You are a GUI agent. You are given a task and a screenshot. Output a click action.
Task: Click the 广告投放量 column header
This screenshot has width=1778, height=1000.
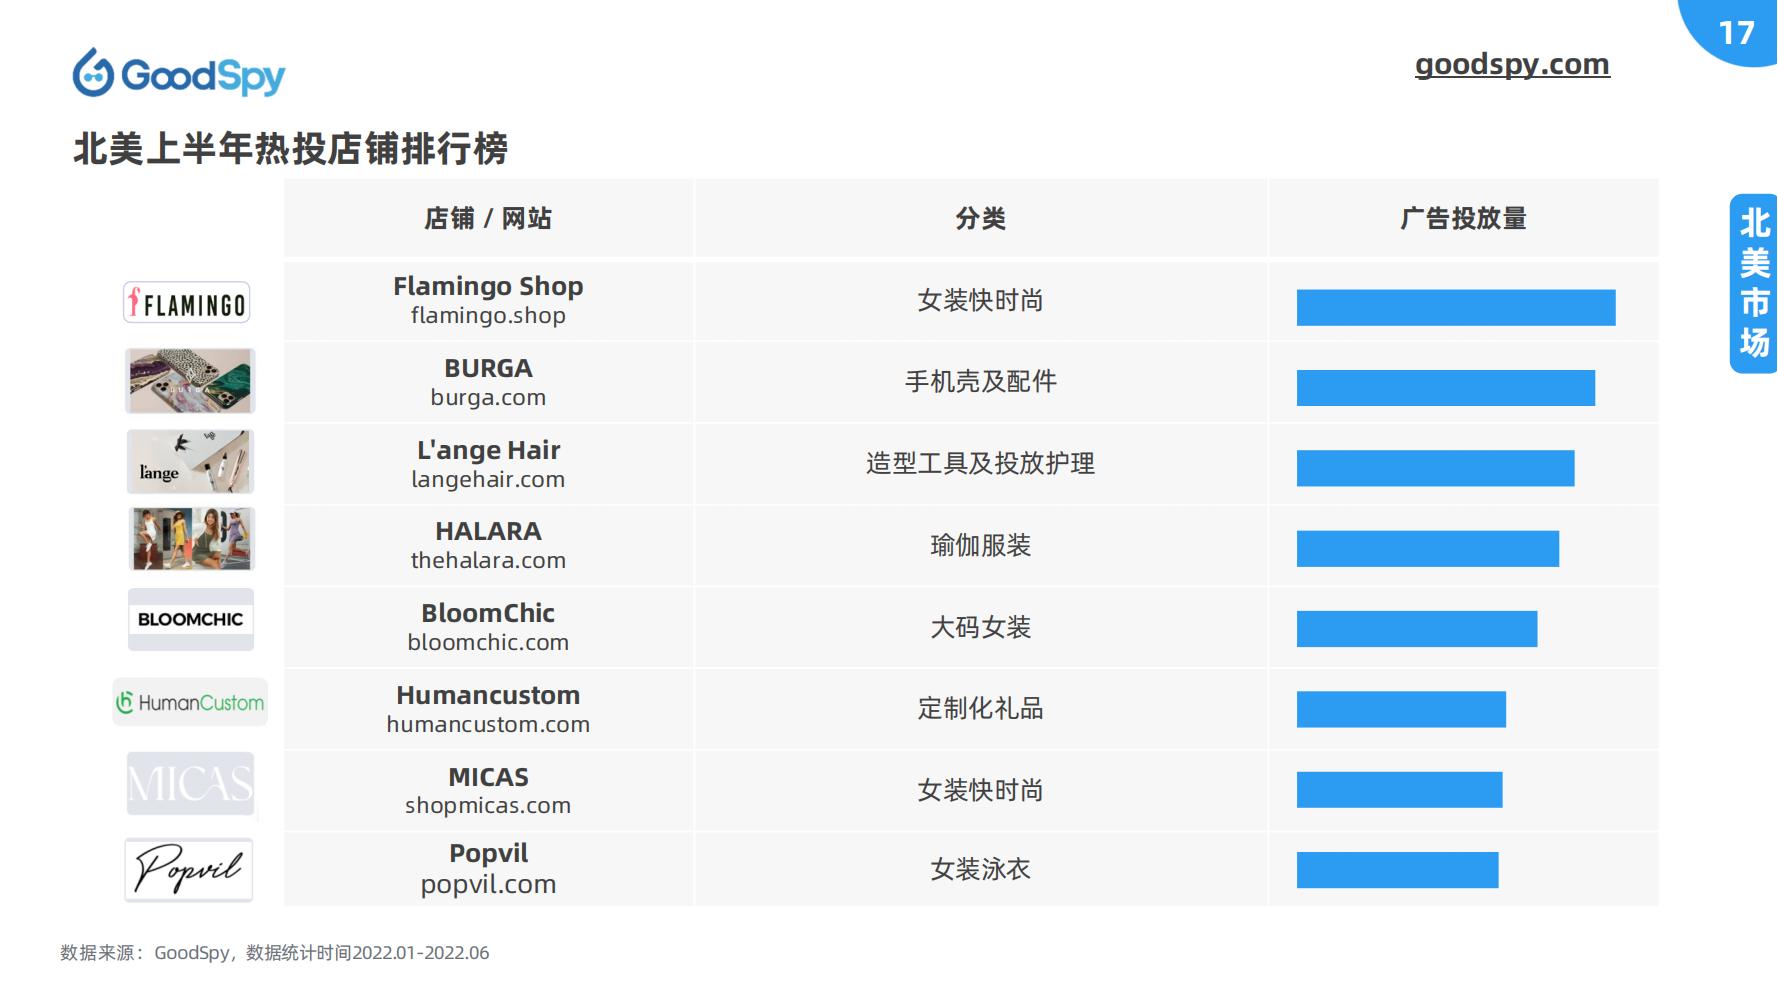pyautogui.click(x=1462, y=218)
